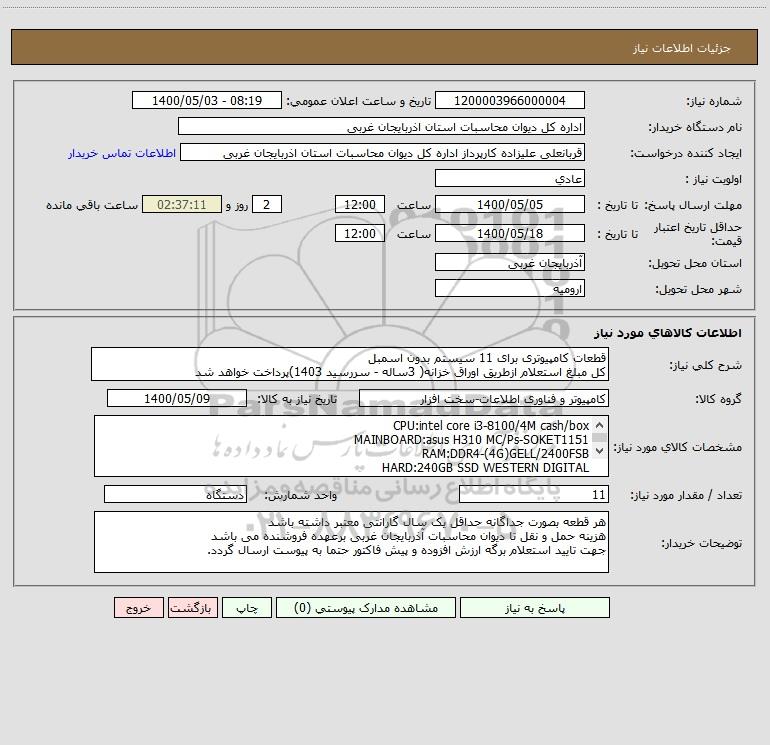This screenshot has height=745, width=770.
Task: Click the حداقل تاریخ اعتبار قیمت label
Action: pyautogui.click(x=697, y=234)
